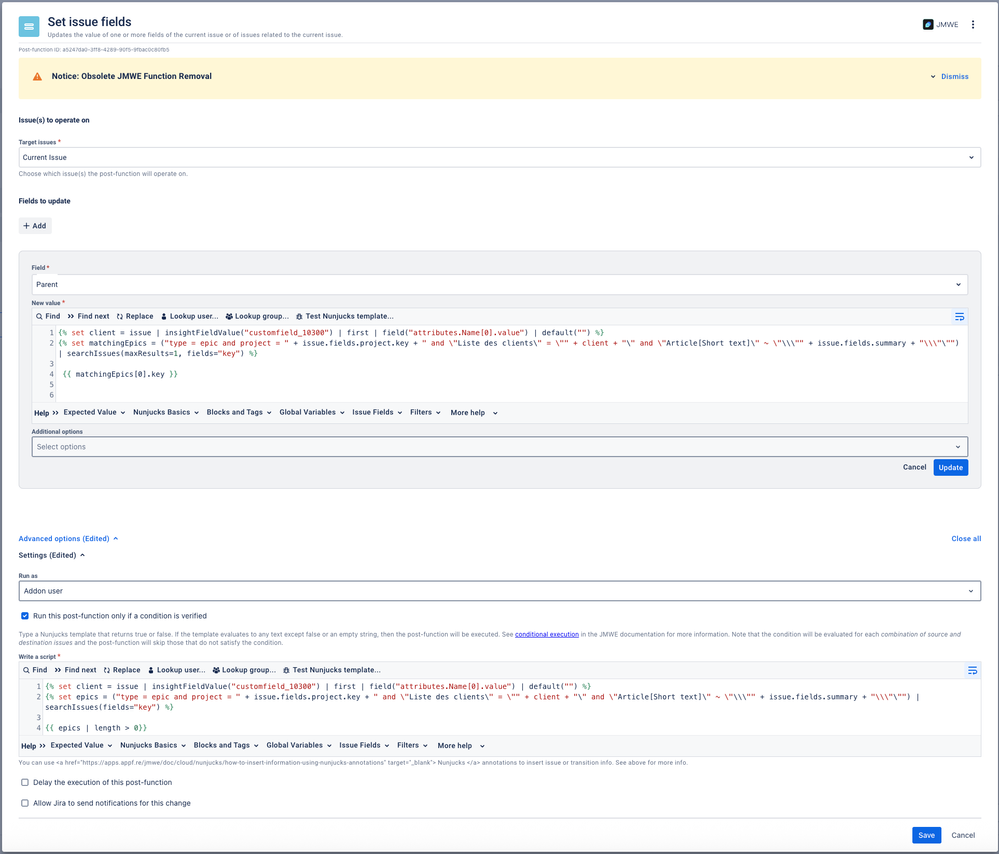Open the vertical ellipsis menu at top right
Viewport: 999px width, 854px height.
click(974, 24)
